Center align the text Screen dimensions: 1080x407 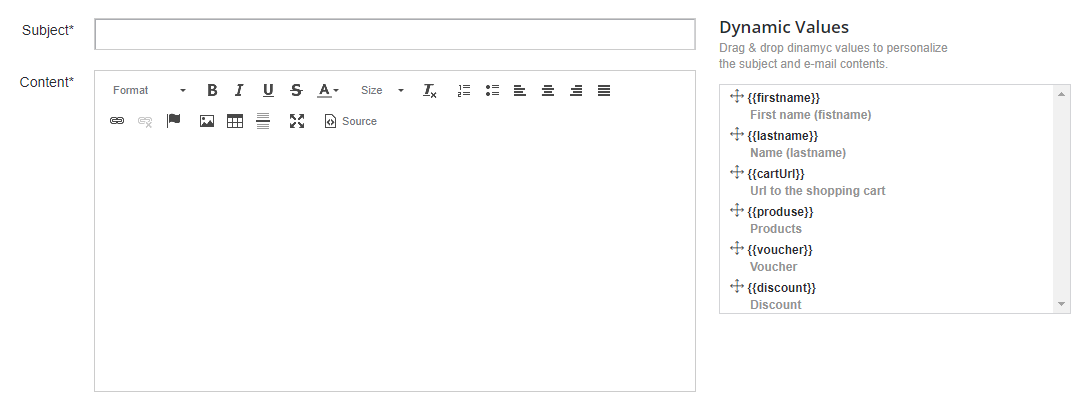(548, 90)
